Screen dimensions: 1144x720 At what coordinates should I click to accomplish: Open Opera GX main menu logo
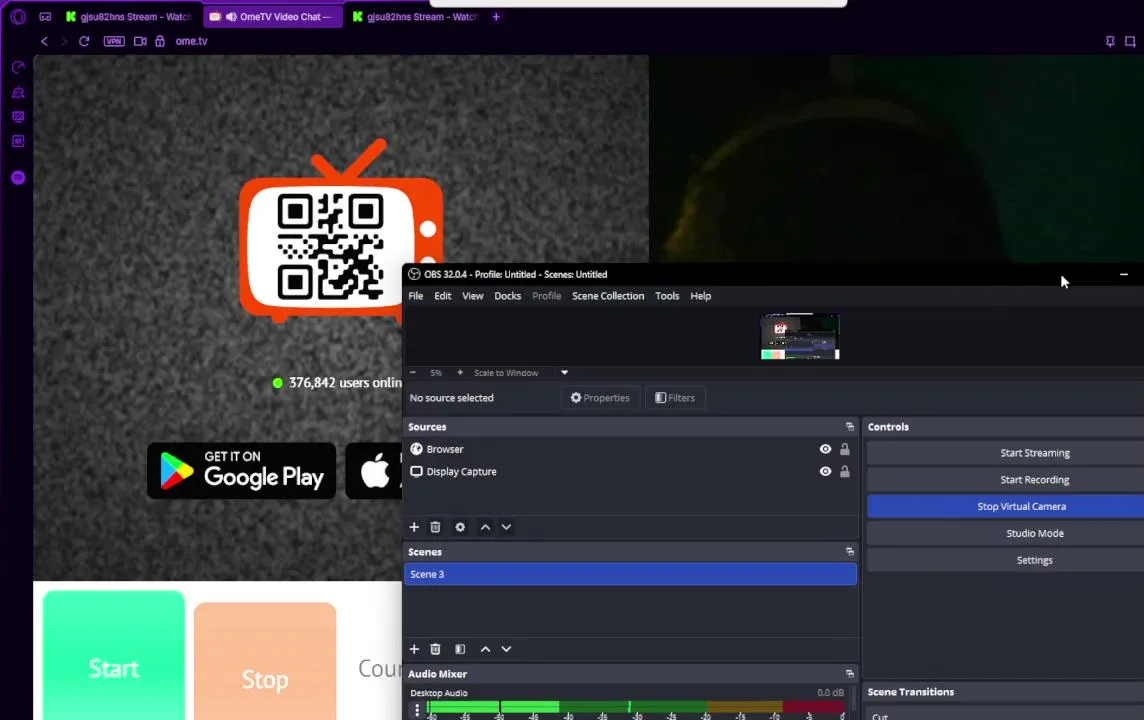pyautogui.click(x=18, y=16)
